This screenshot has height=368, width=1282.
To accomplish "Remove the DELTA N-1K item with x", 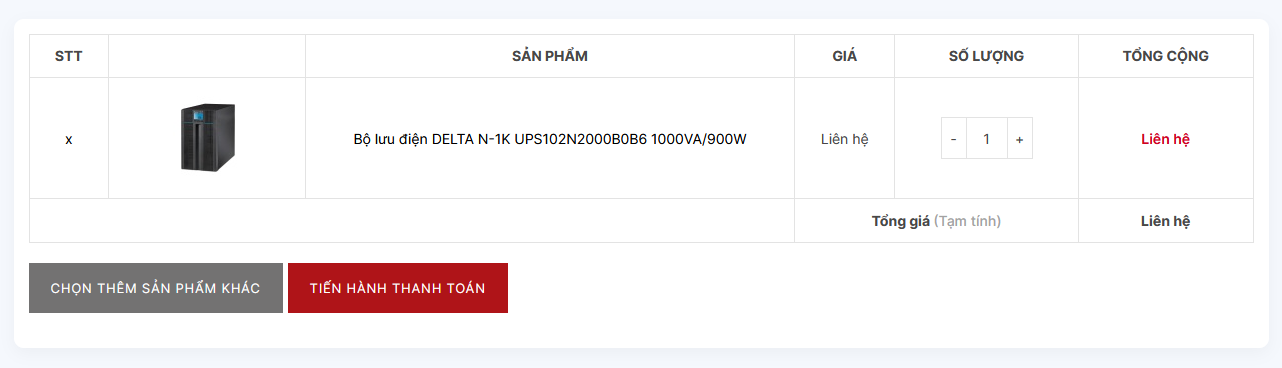I will coord(68,140).
